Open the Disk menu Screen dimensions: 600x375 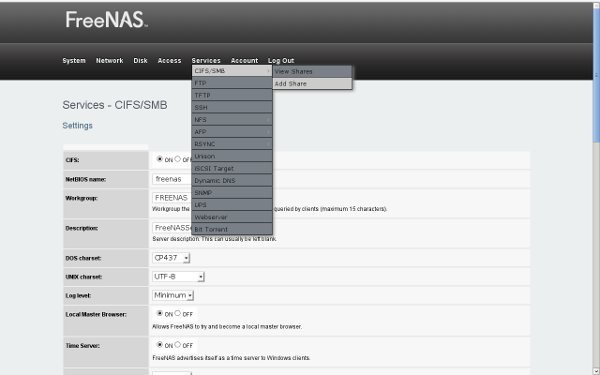pos(140,60)
